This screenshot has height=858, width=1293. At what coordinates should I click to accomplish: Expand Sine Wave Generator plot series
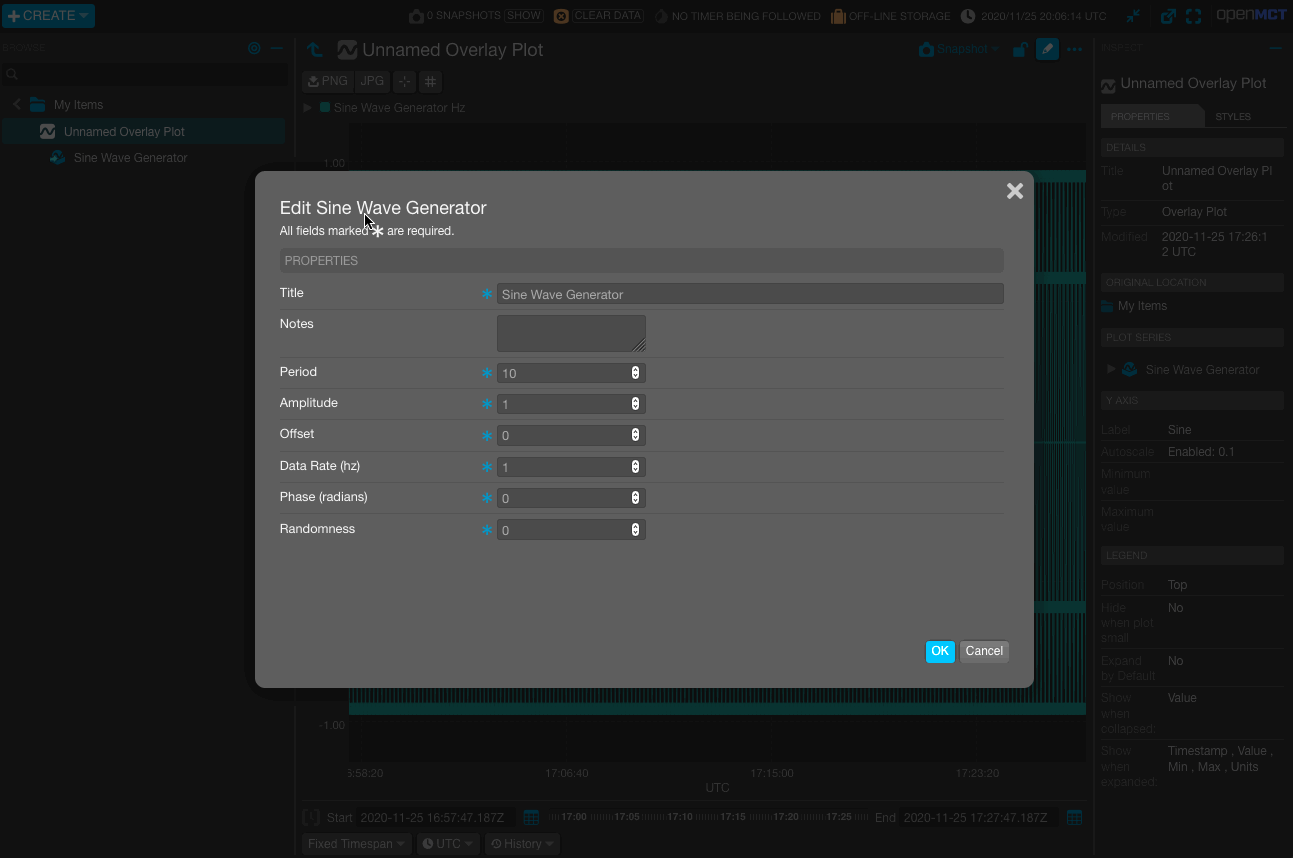coord(1111,369)
